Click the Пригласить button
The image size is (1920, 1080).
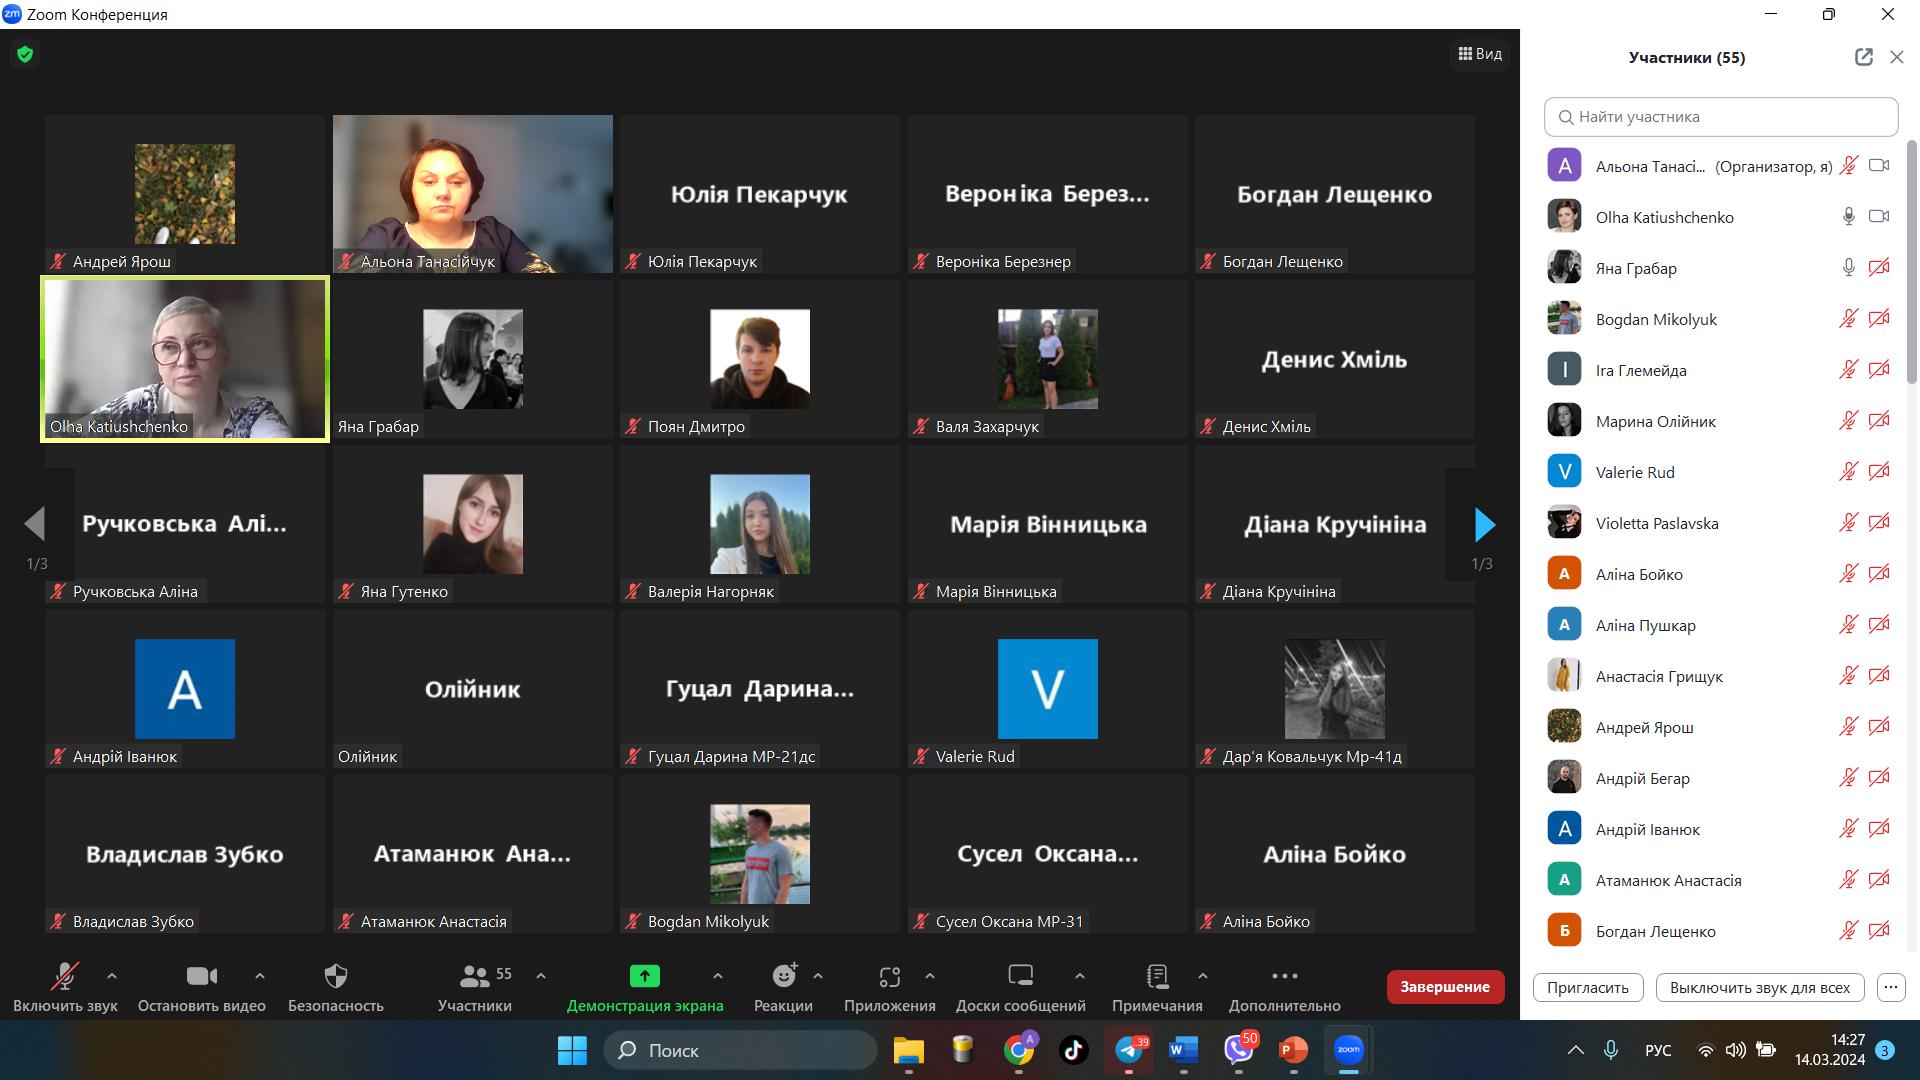point(1587,987)
